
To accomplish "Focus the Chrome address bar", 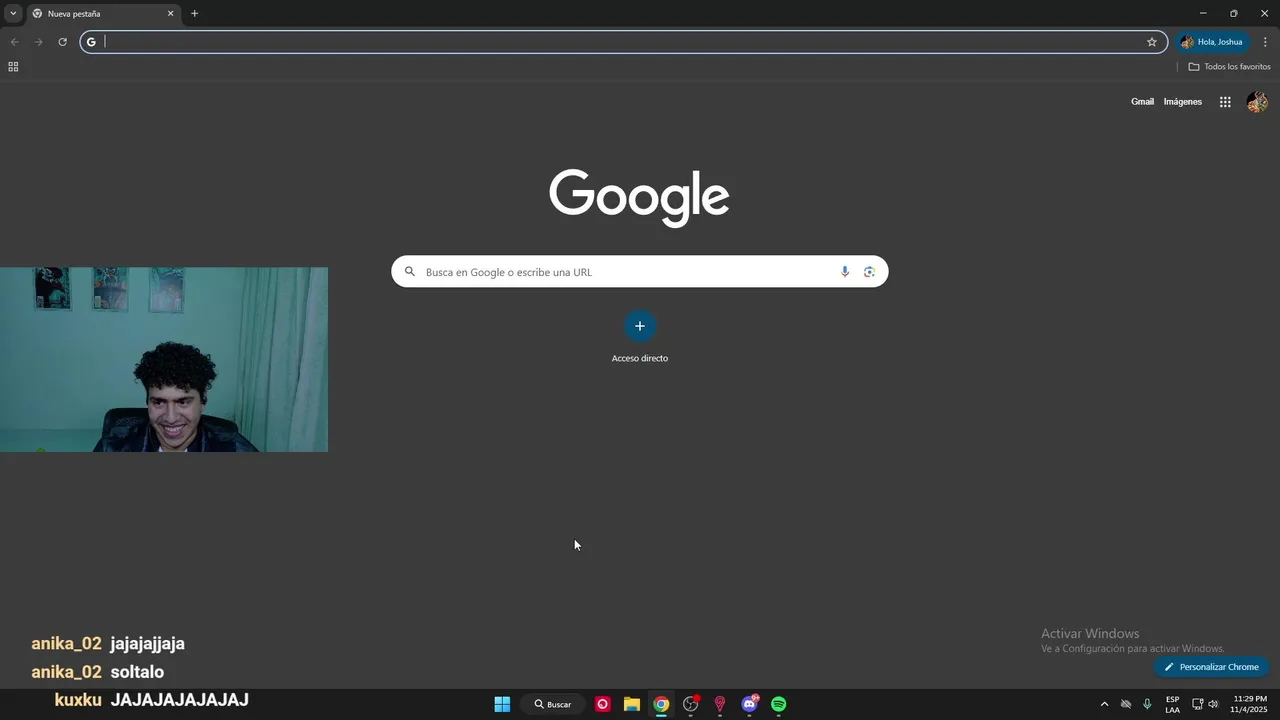I will [x=624, y=42].
